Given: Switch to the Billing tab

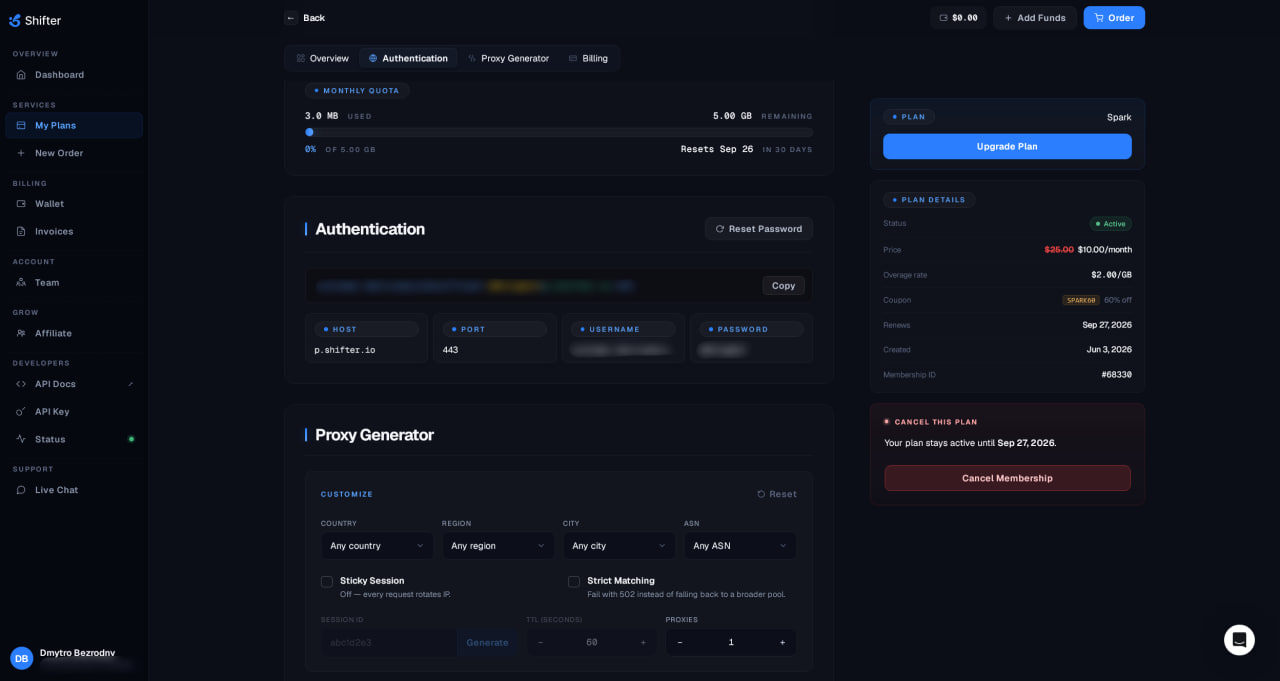Looking at the screenshot, I should tap(588, 58).
